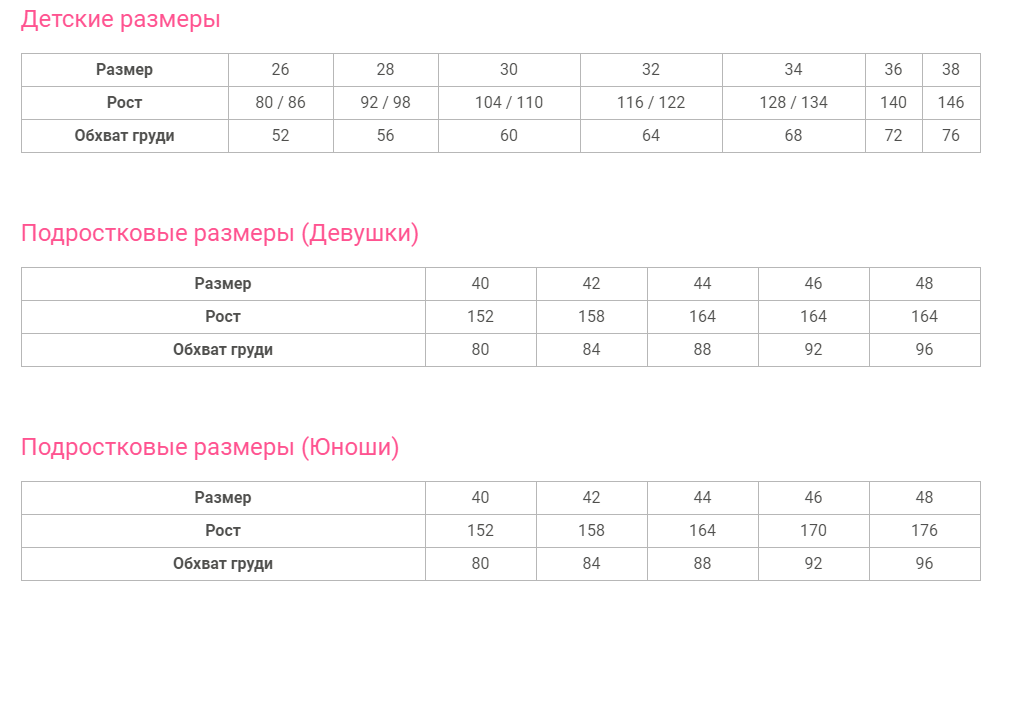Select height 146 in the children's table

pos(950,103)
